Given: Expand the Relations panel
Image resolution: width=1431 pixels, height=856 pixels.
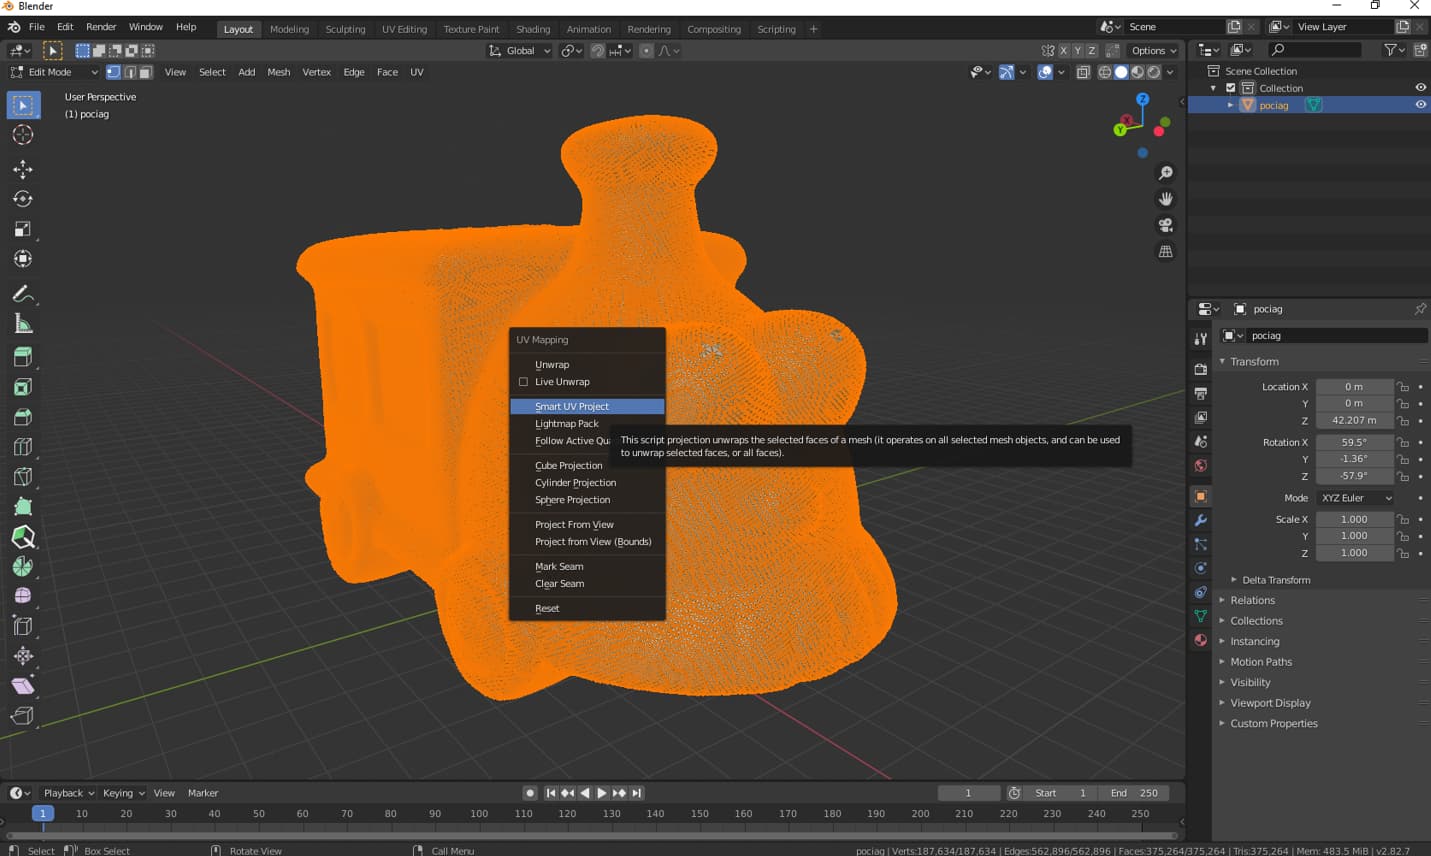Looking at the screenshot, I should [x=1252, y=600].
